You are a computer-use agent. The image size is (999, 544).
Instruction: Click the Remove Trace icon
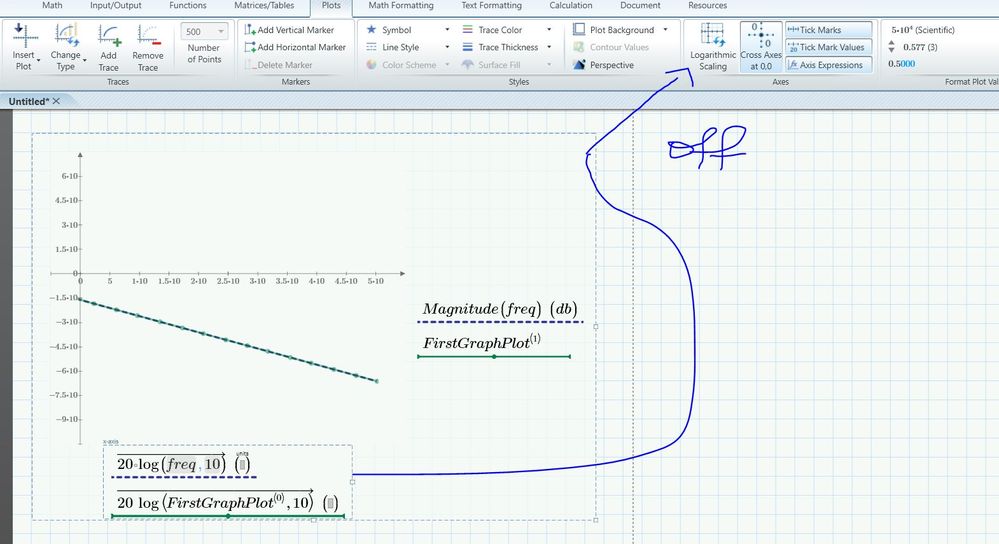[x=148, y=36]
